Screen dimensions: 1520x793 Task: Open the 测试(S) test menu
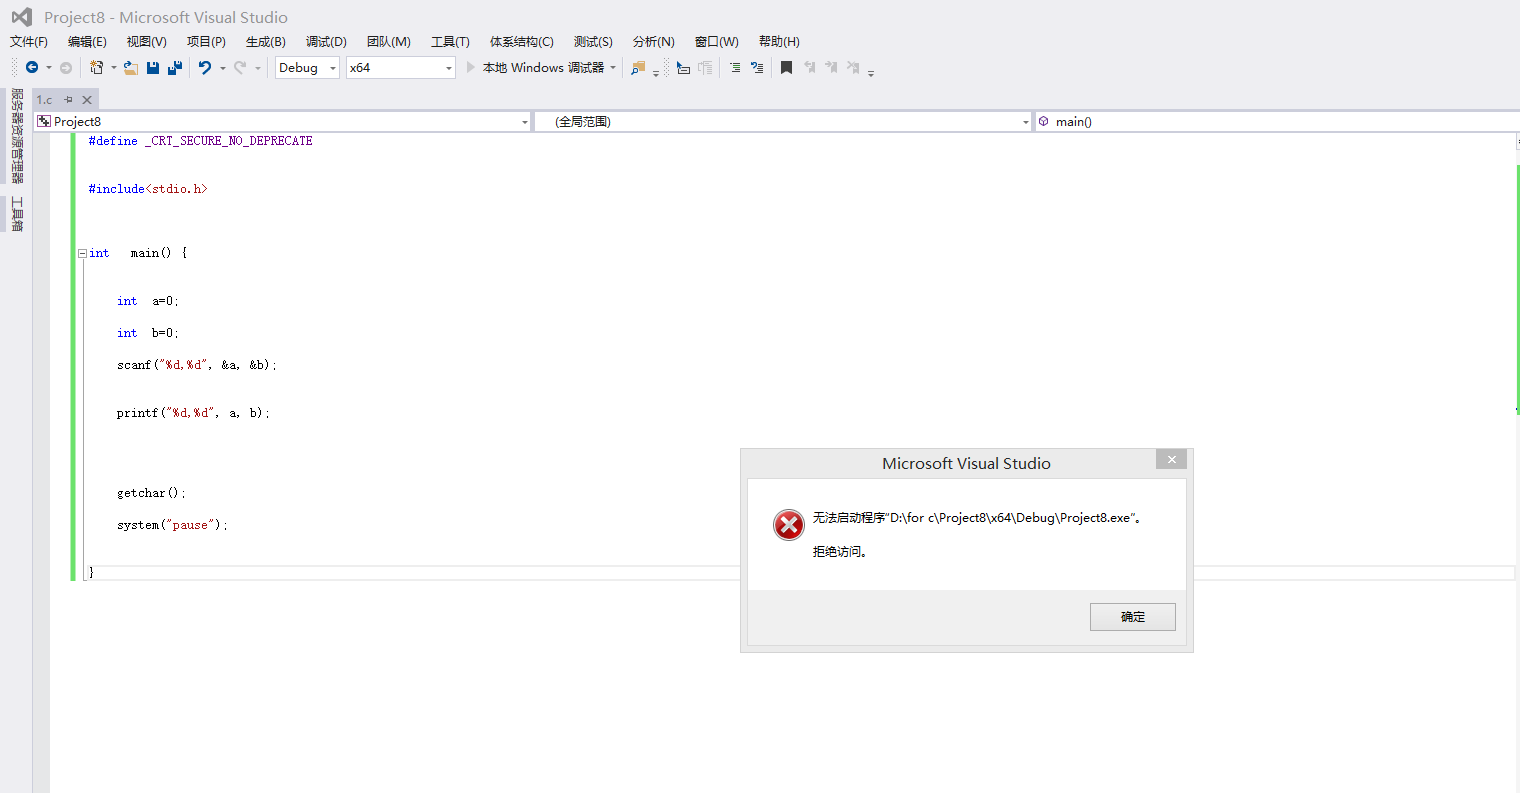tap(593, 42)
